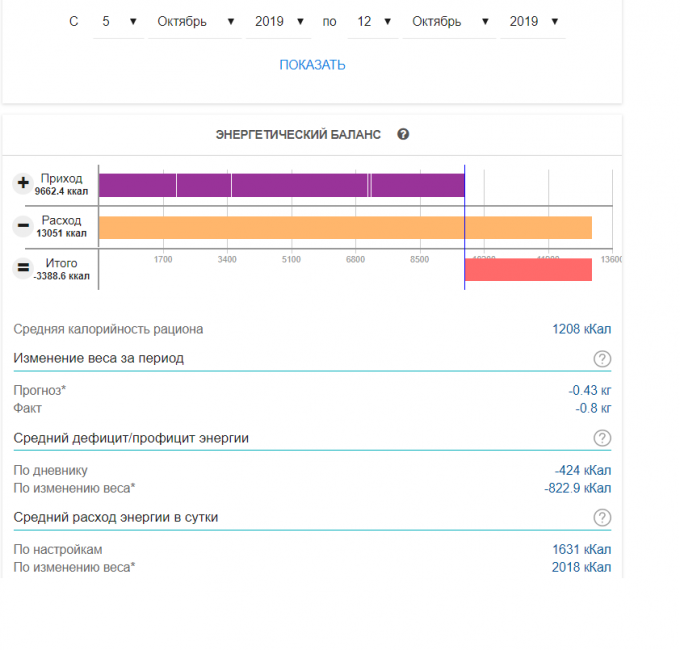Open the end day dropdown showing 12
This screenshot has width=680, height=650.
coord(372,21)
